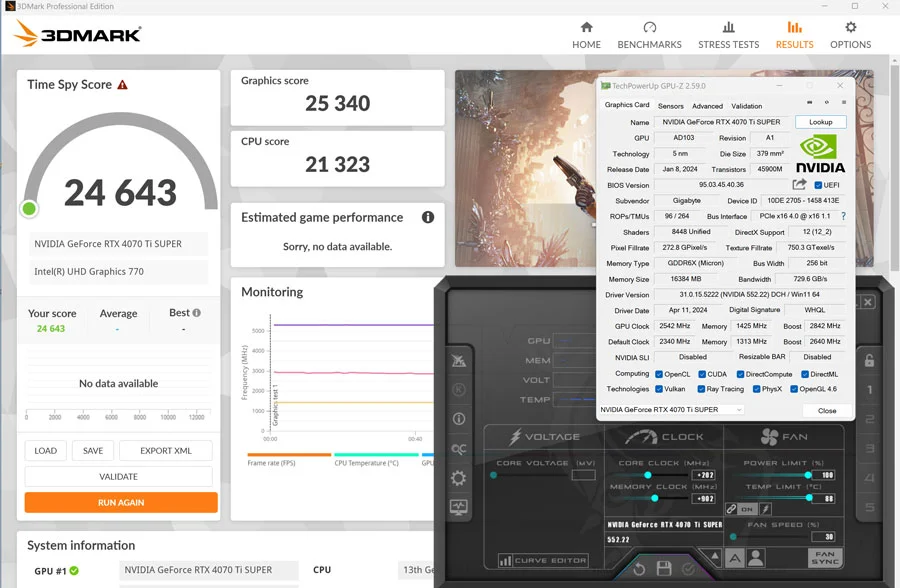Click the fighter-jet icon in the Afterburner sidebar
900x588 pixels.
click(x=459, y=361)
